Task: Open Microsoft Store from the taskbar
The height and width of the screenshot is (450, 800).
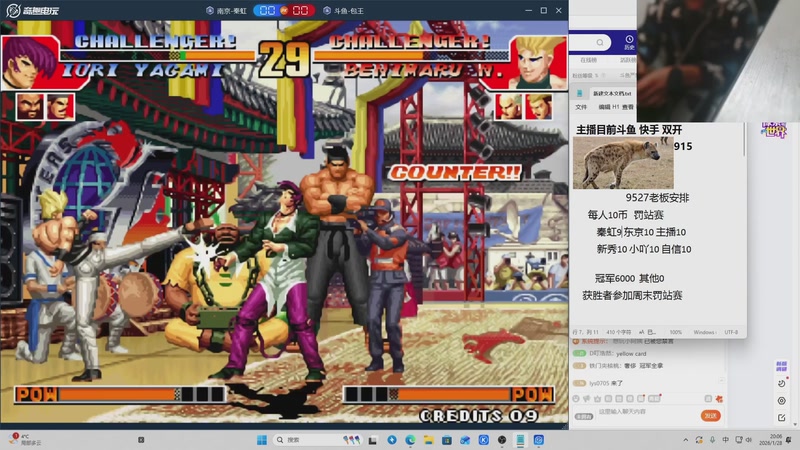Action: 446,440
